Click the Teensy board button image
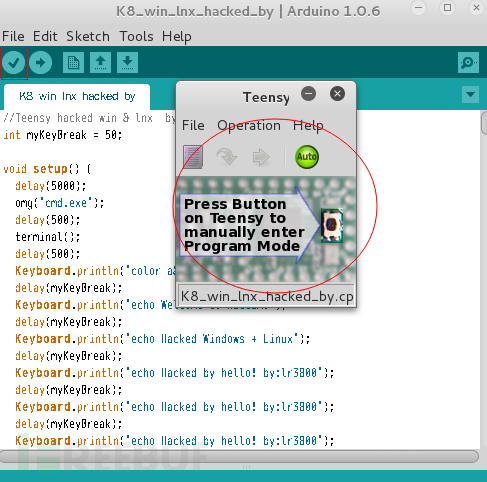 tap(332, 225)
